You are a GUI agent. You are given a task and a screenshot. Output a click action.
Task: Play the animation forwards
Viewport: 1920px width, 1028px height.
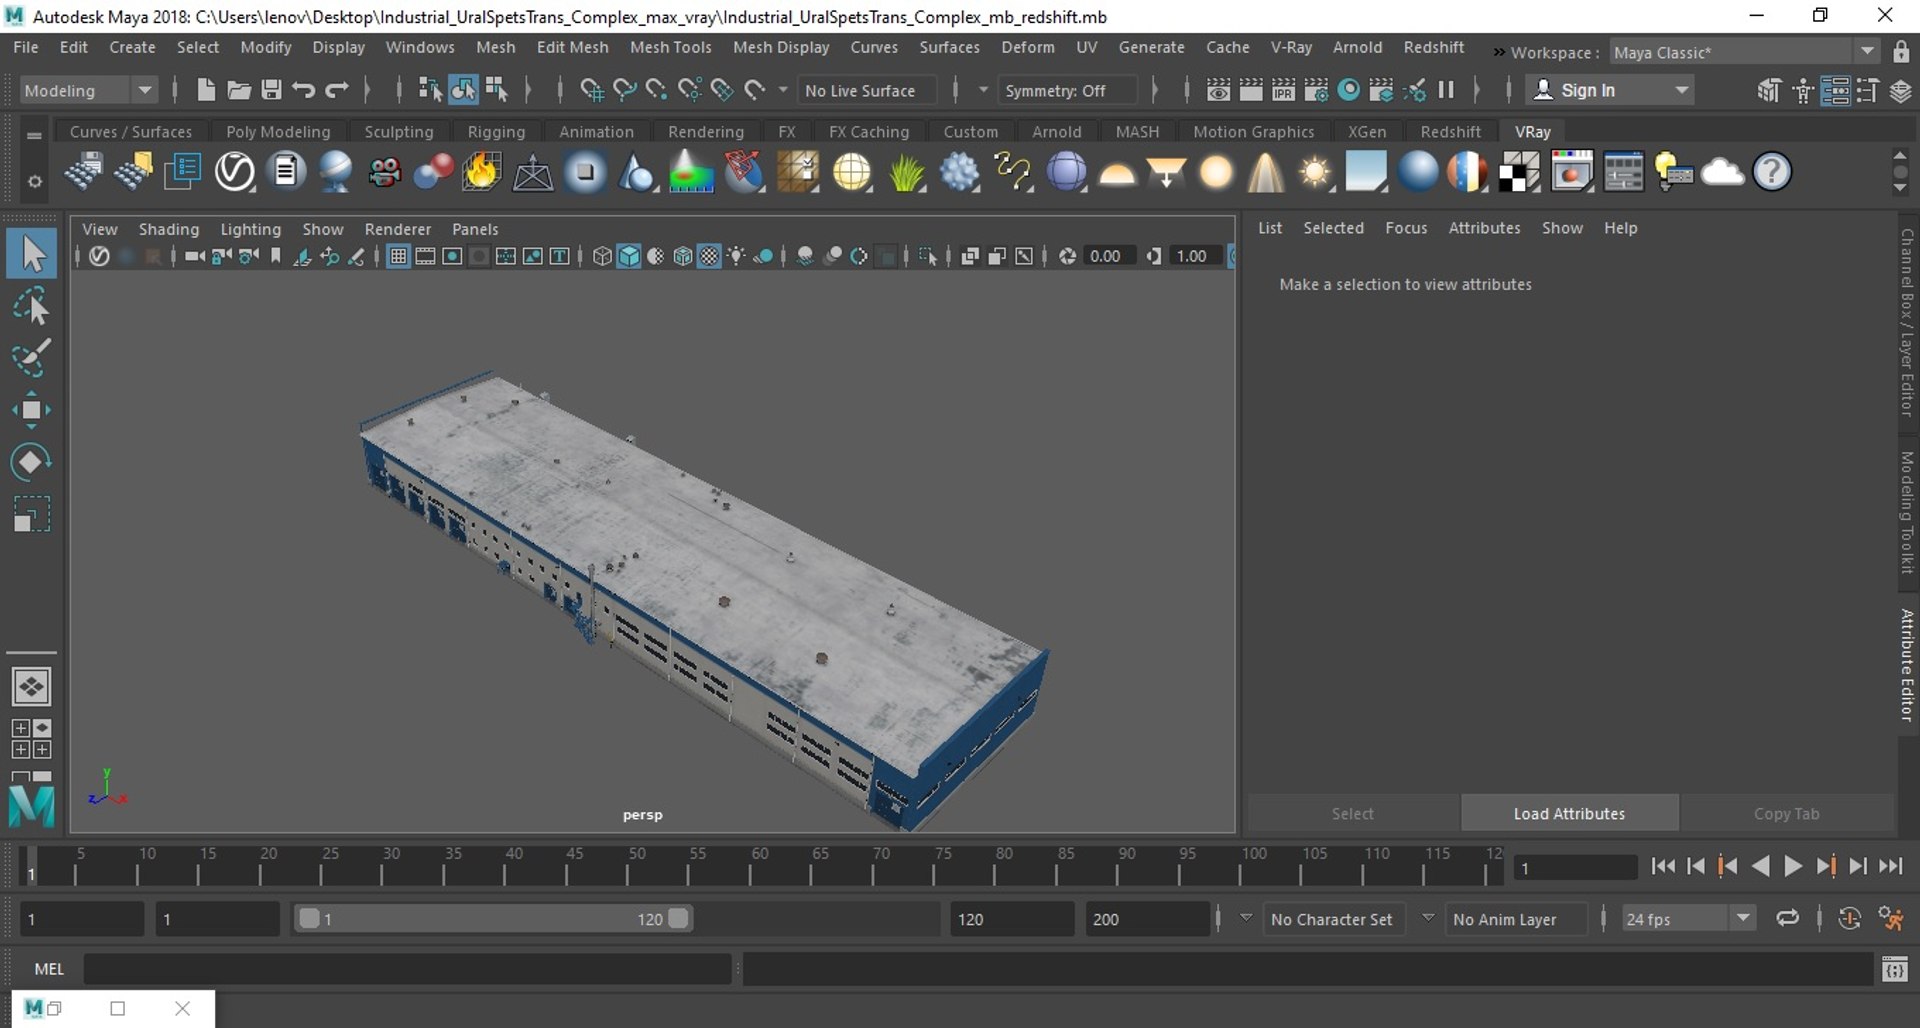click(1793, 867)
